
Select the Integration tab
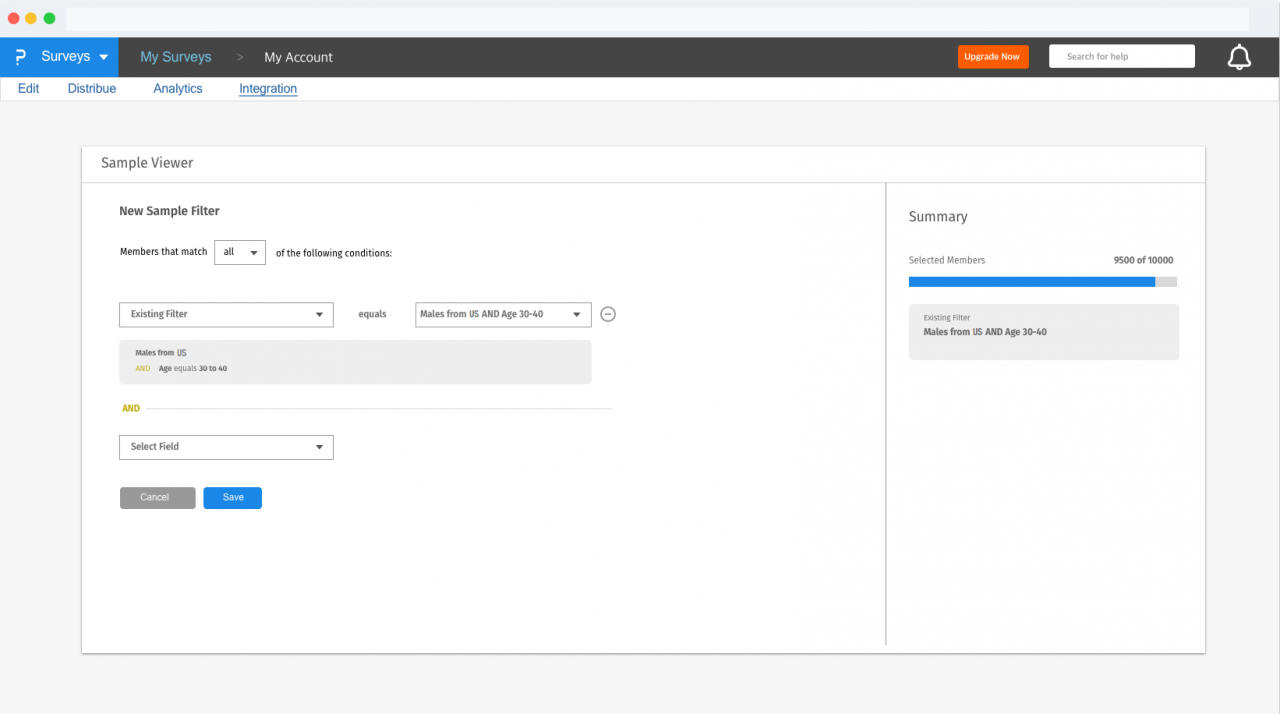pos(267,88)
